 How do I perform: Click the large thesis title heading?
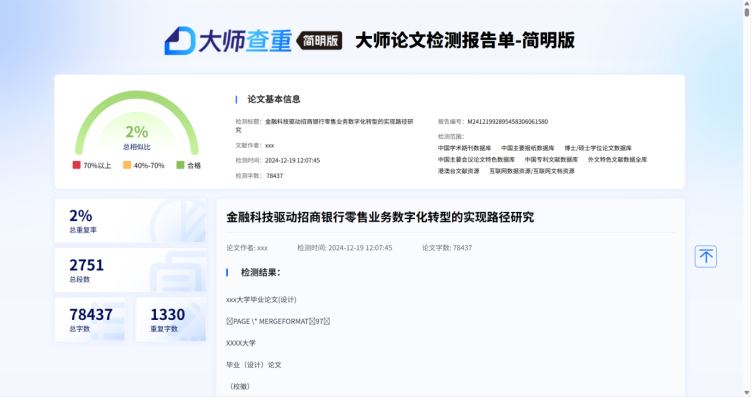coord(380,217)
